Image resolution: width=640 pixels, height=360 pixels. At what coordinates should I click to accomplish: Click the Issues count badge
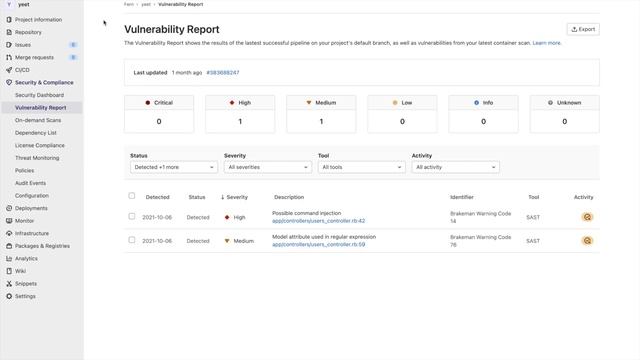[x=73, y=45]
